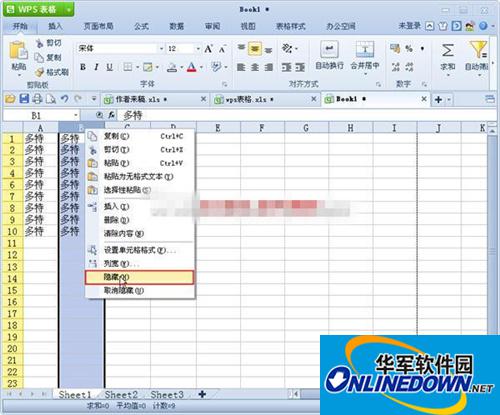Open the font color dropdown arrow
This screenshot has height=415, width=500.
[x=202, y=67]
